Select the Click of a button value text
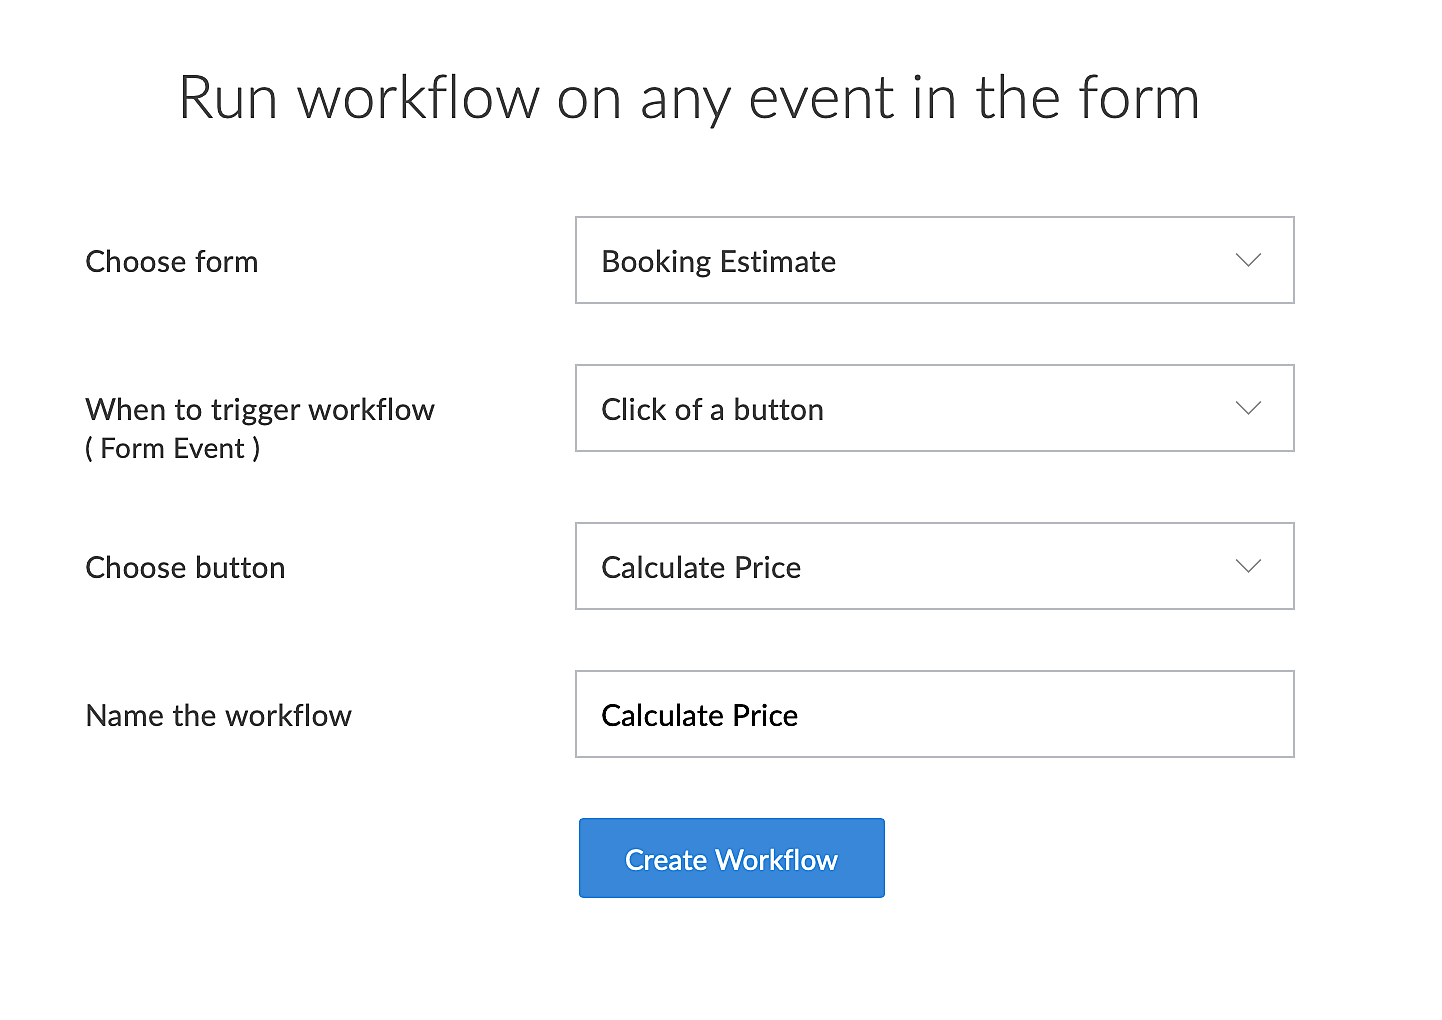Image resolution: width=1442 pixels, height=1020 pixels. [x=712, y=410]
